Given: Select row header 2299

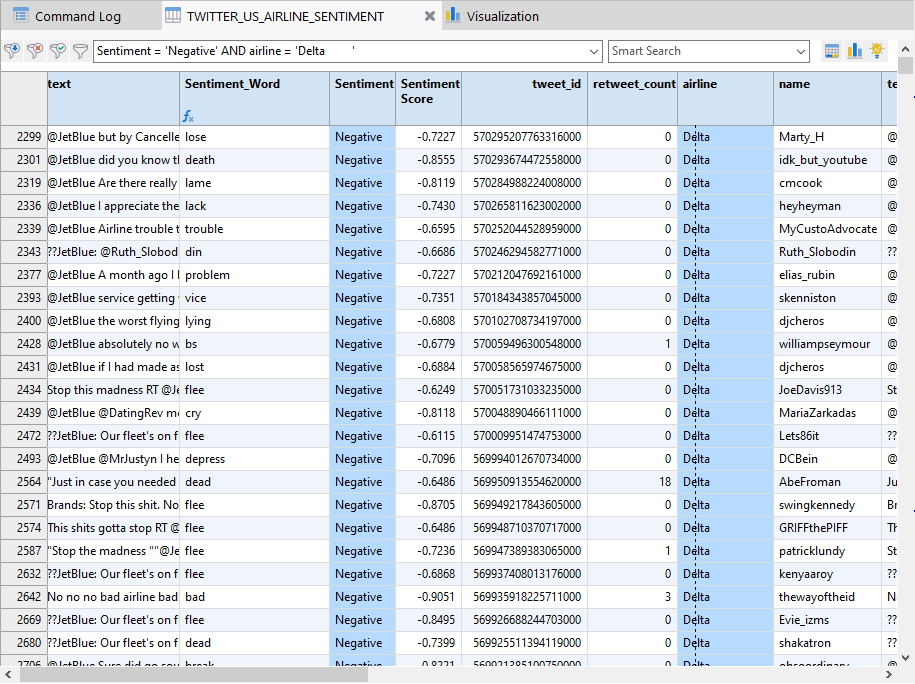Looking at the screenshot, I should pos(24,137).
